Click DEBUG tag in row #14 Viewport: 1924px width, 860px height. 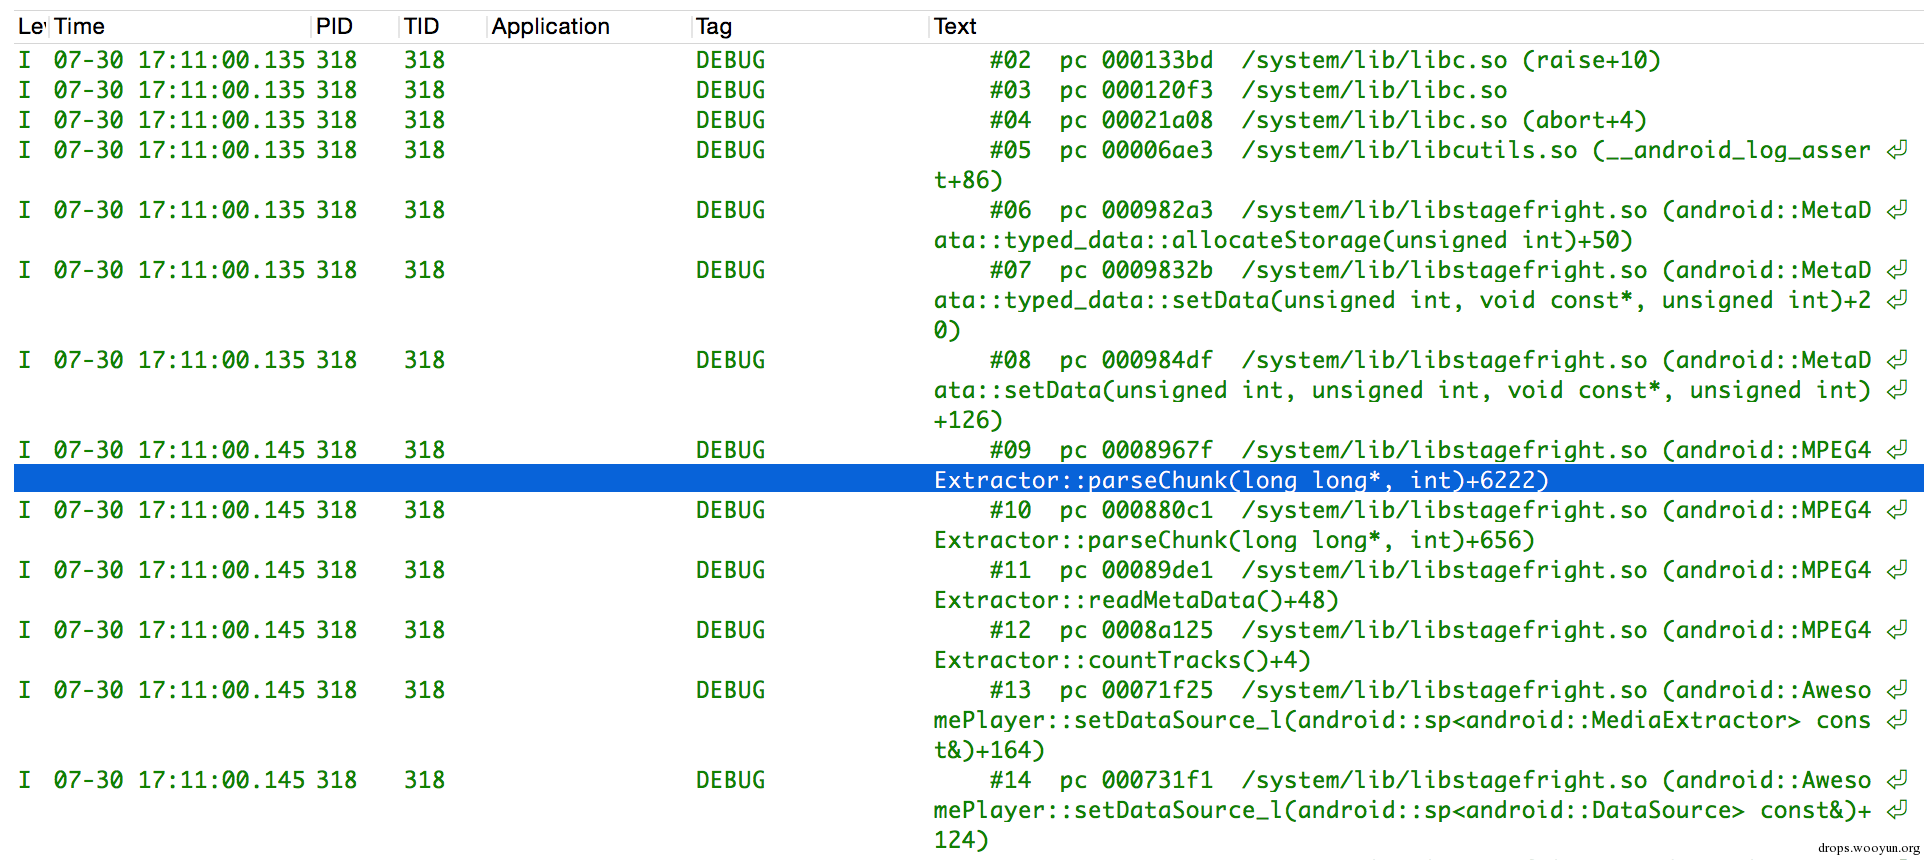(x=731, y=780)
